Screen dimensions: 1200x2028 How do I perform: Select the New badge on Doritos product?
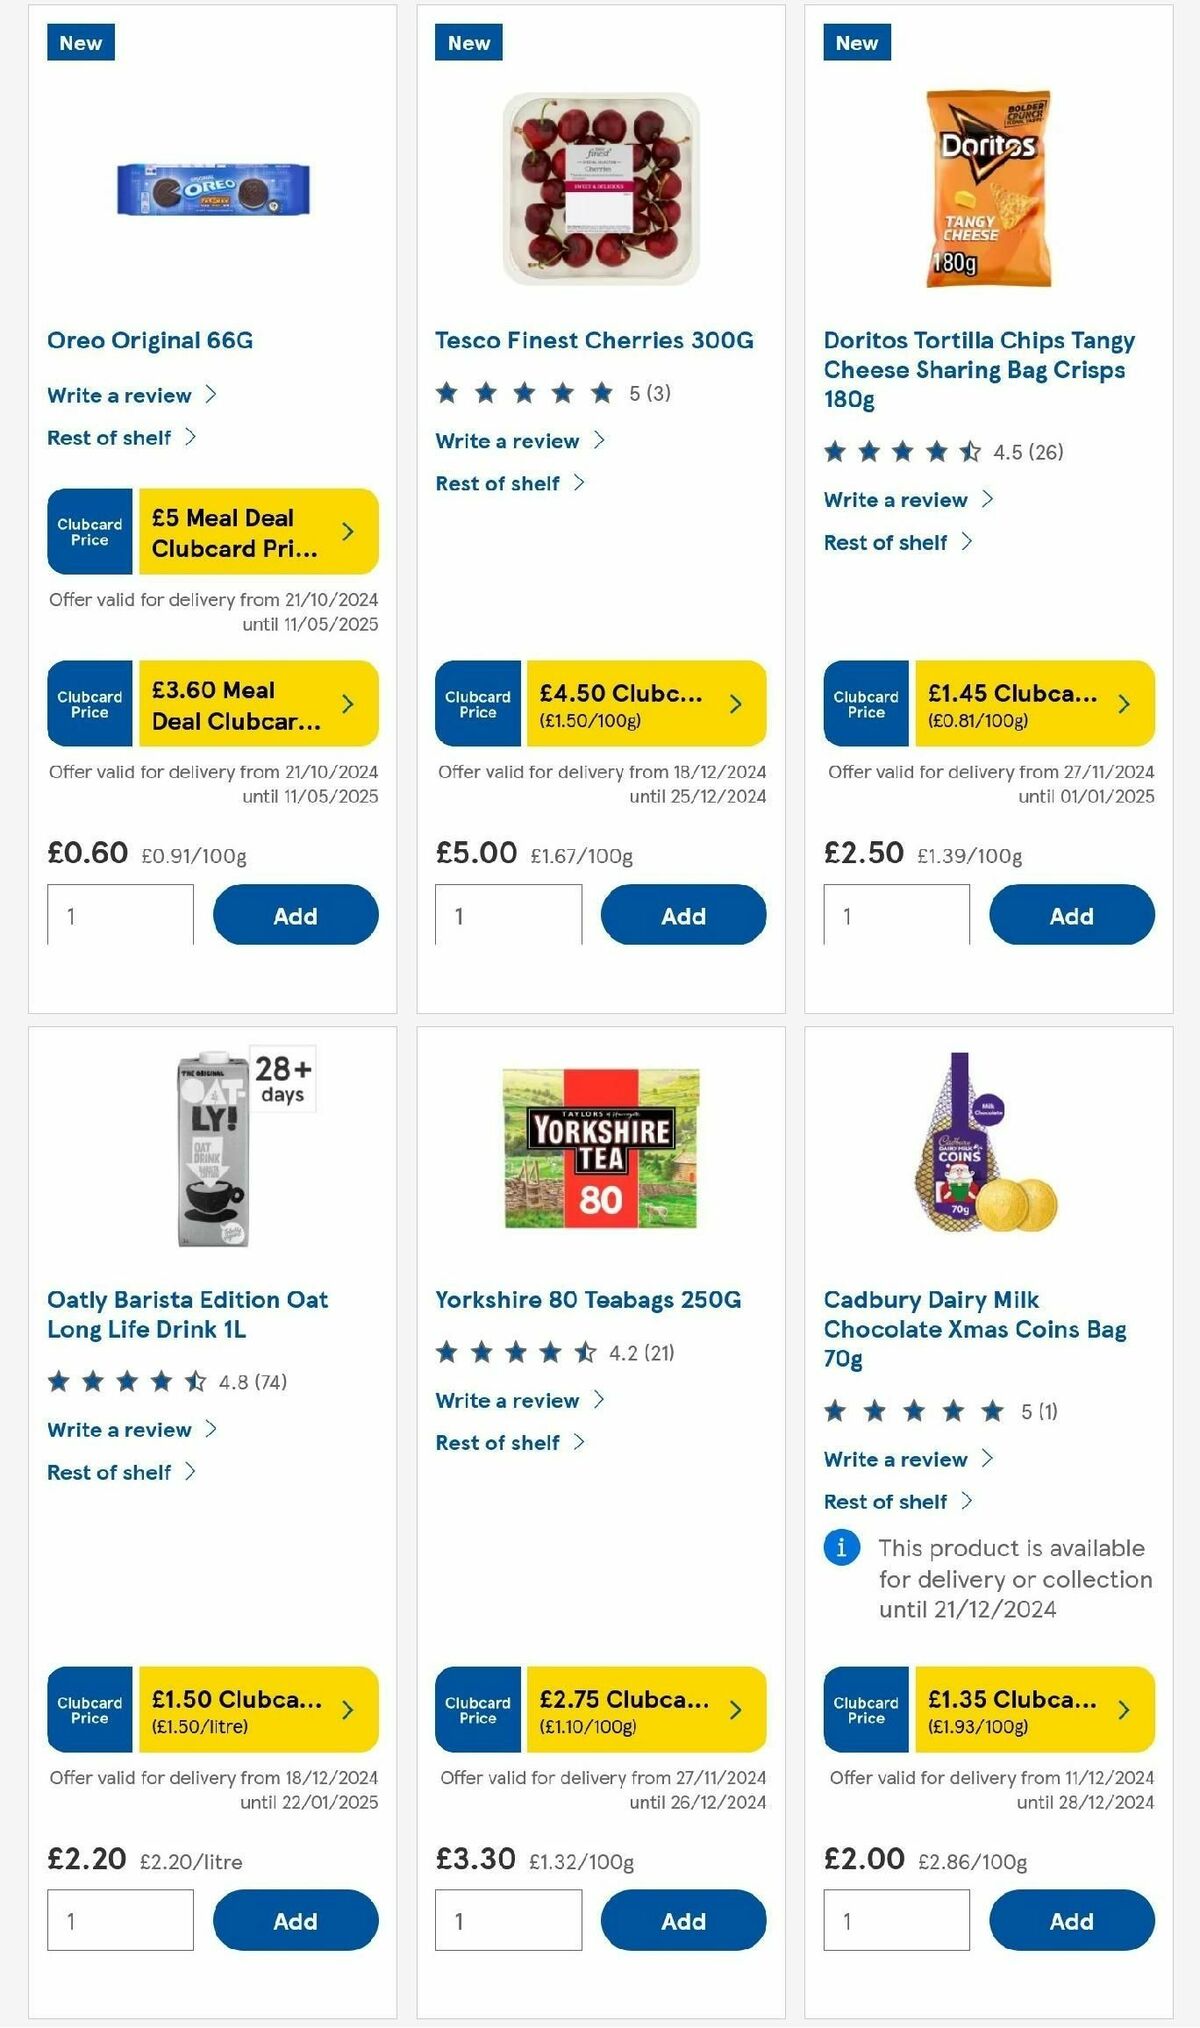(857, 43)
